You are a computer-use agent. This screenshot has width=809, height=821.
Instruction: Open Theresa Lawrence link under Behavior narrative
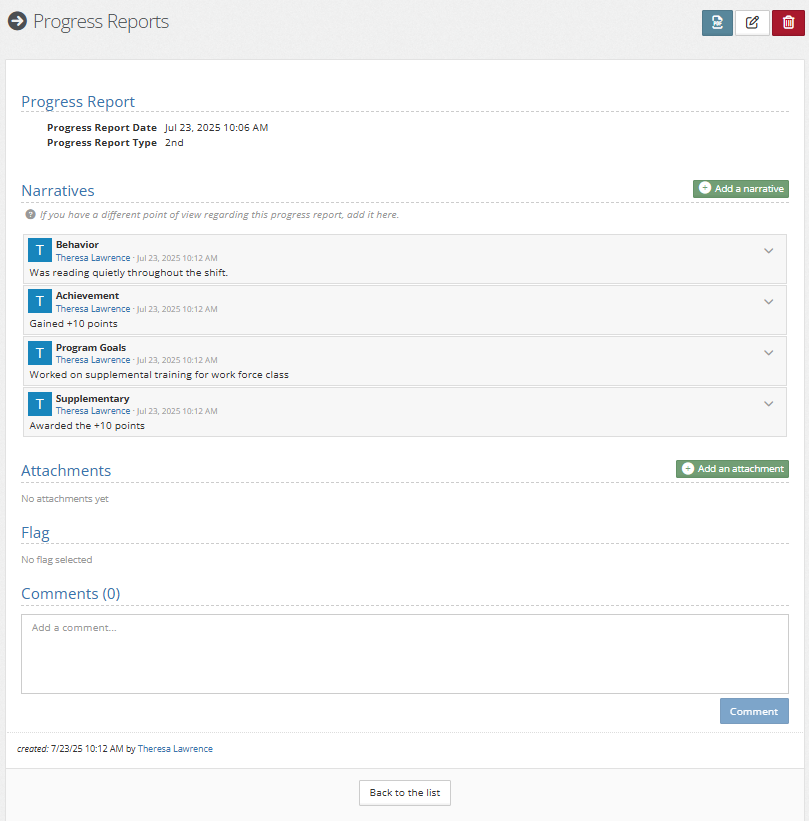(93, 258)
